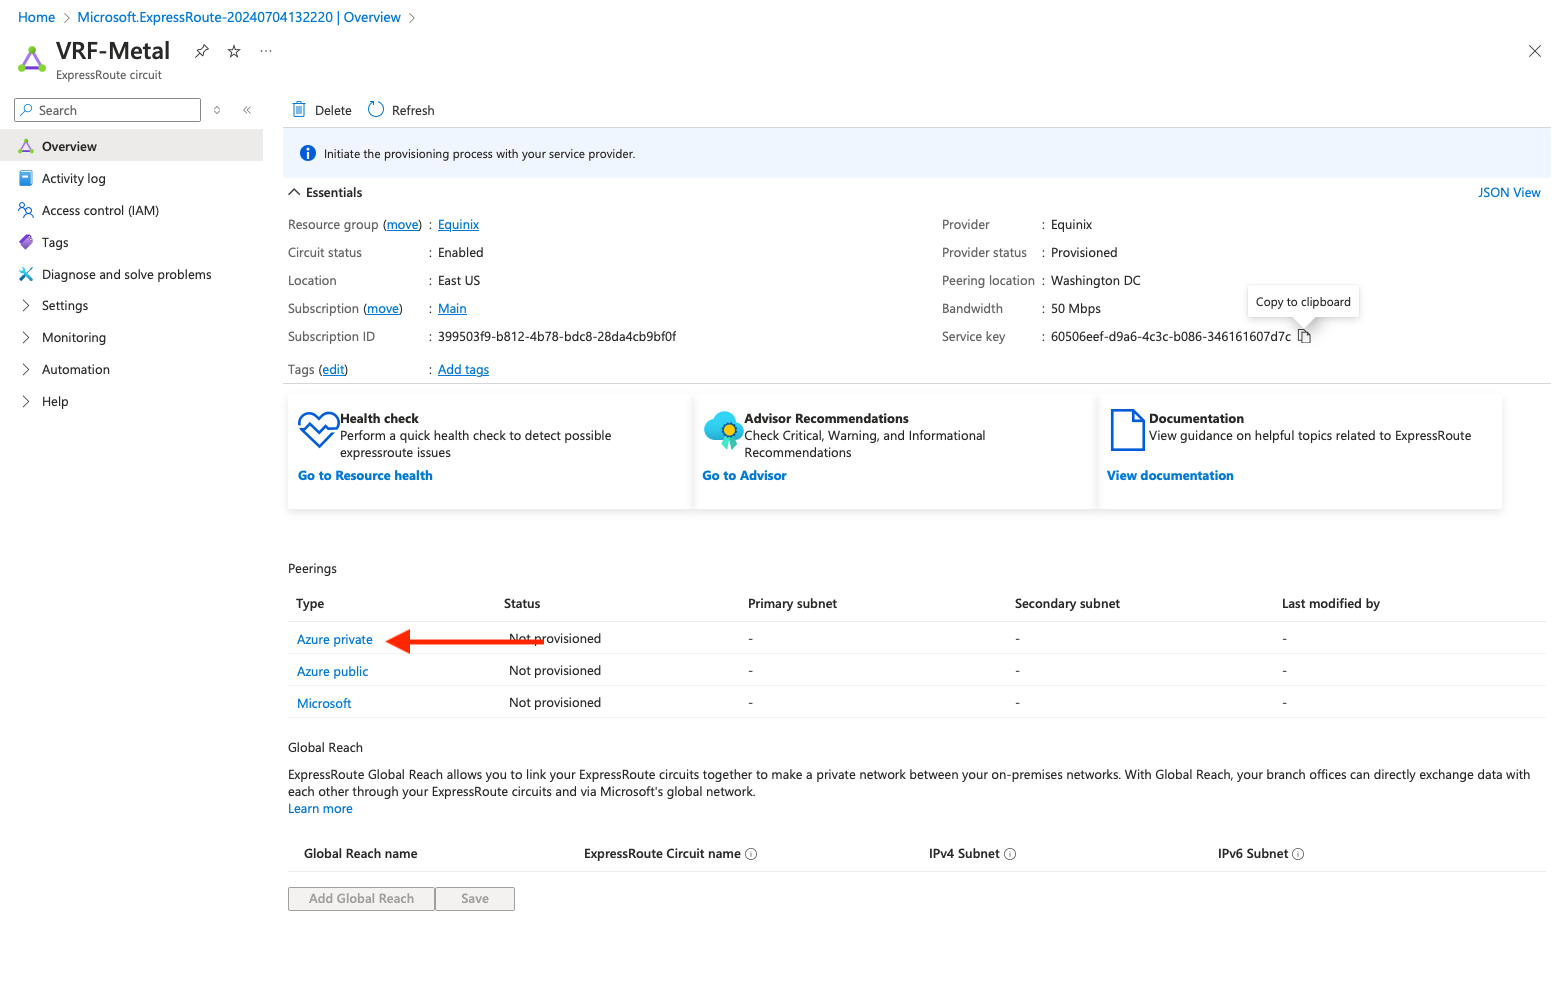Click info icon beside IPv4 Subnet
Image resolution: width=1560 pixels, height=991 pixels.
[1010, 854]
